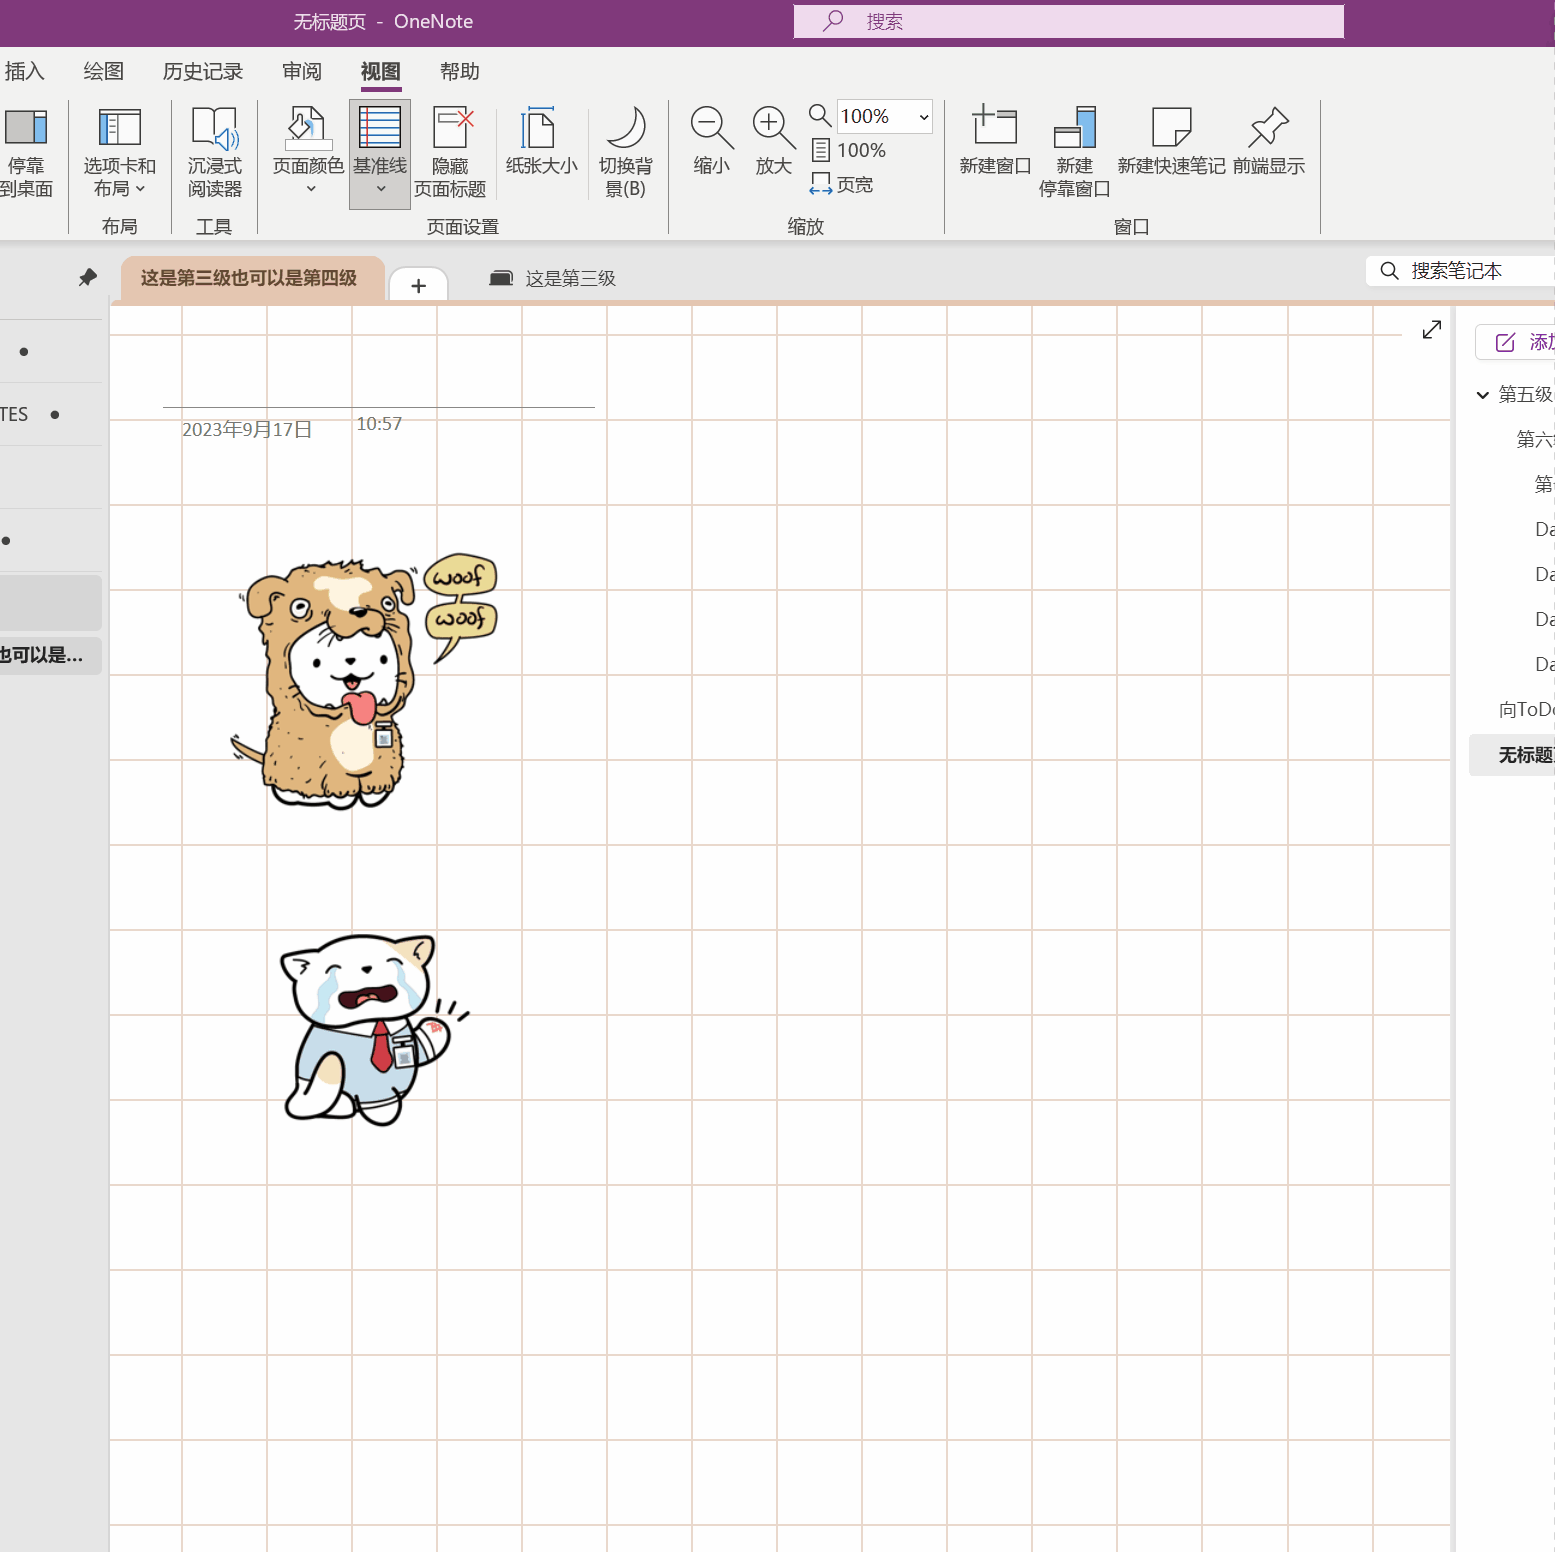Click the Search Notebooks field (搜索笔记本)
1555x1552 pixels.
[x=1455, y=271]
